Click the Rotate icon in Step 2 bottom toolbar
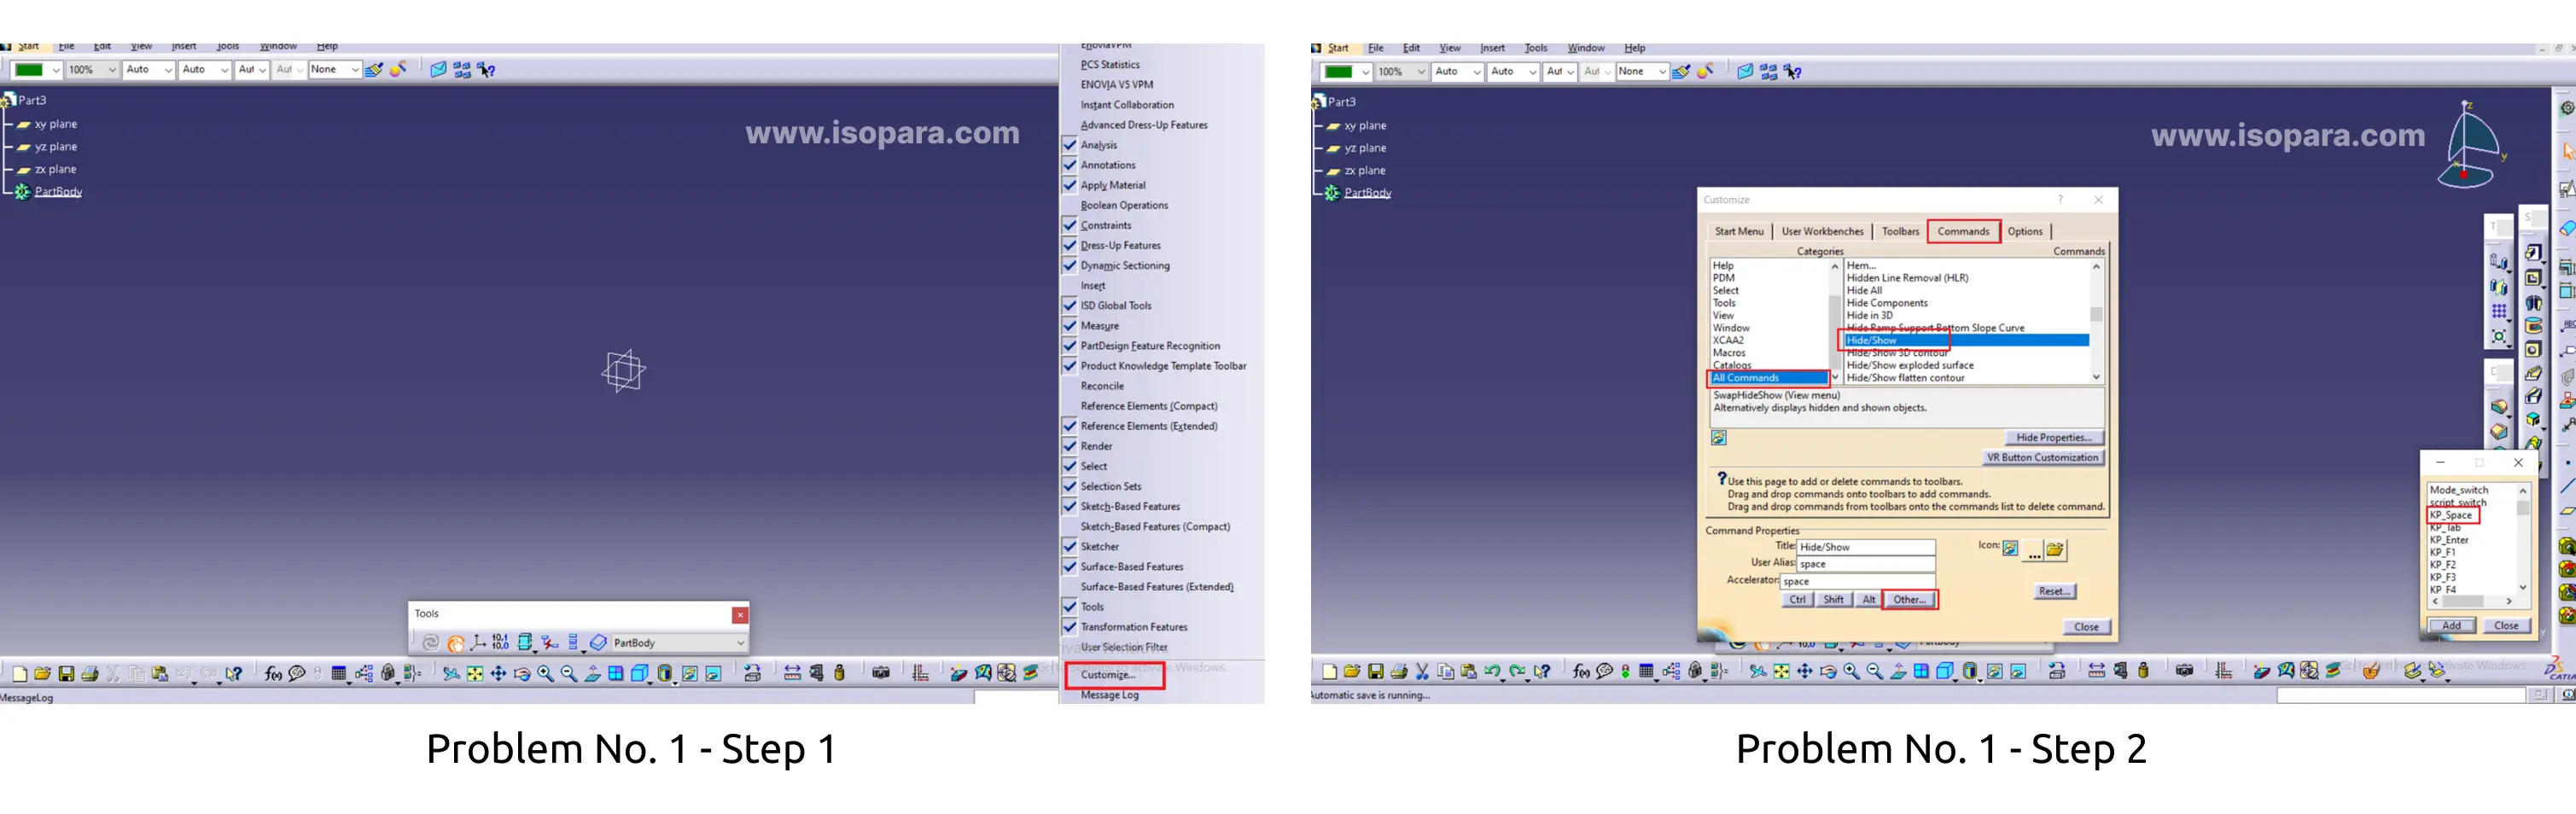Screen dimensions: 2576x814 pyautogui.click(x=1828, y=672)
